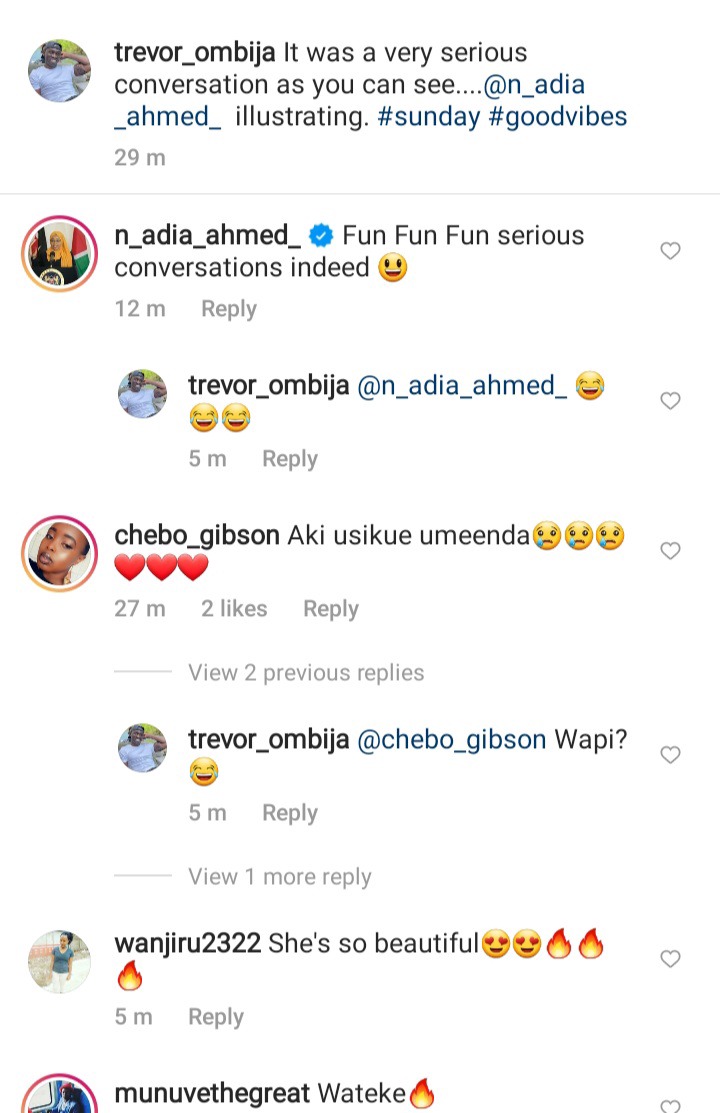Expand View 1 more reply
This screenshot has width=720, height=1113.
coord(280,877)
